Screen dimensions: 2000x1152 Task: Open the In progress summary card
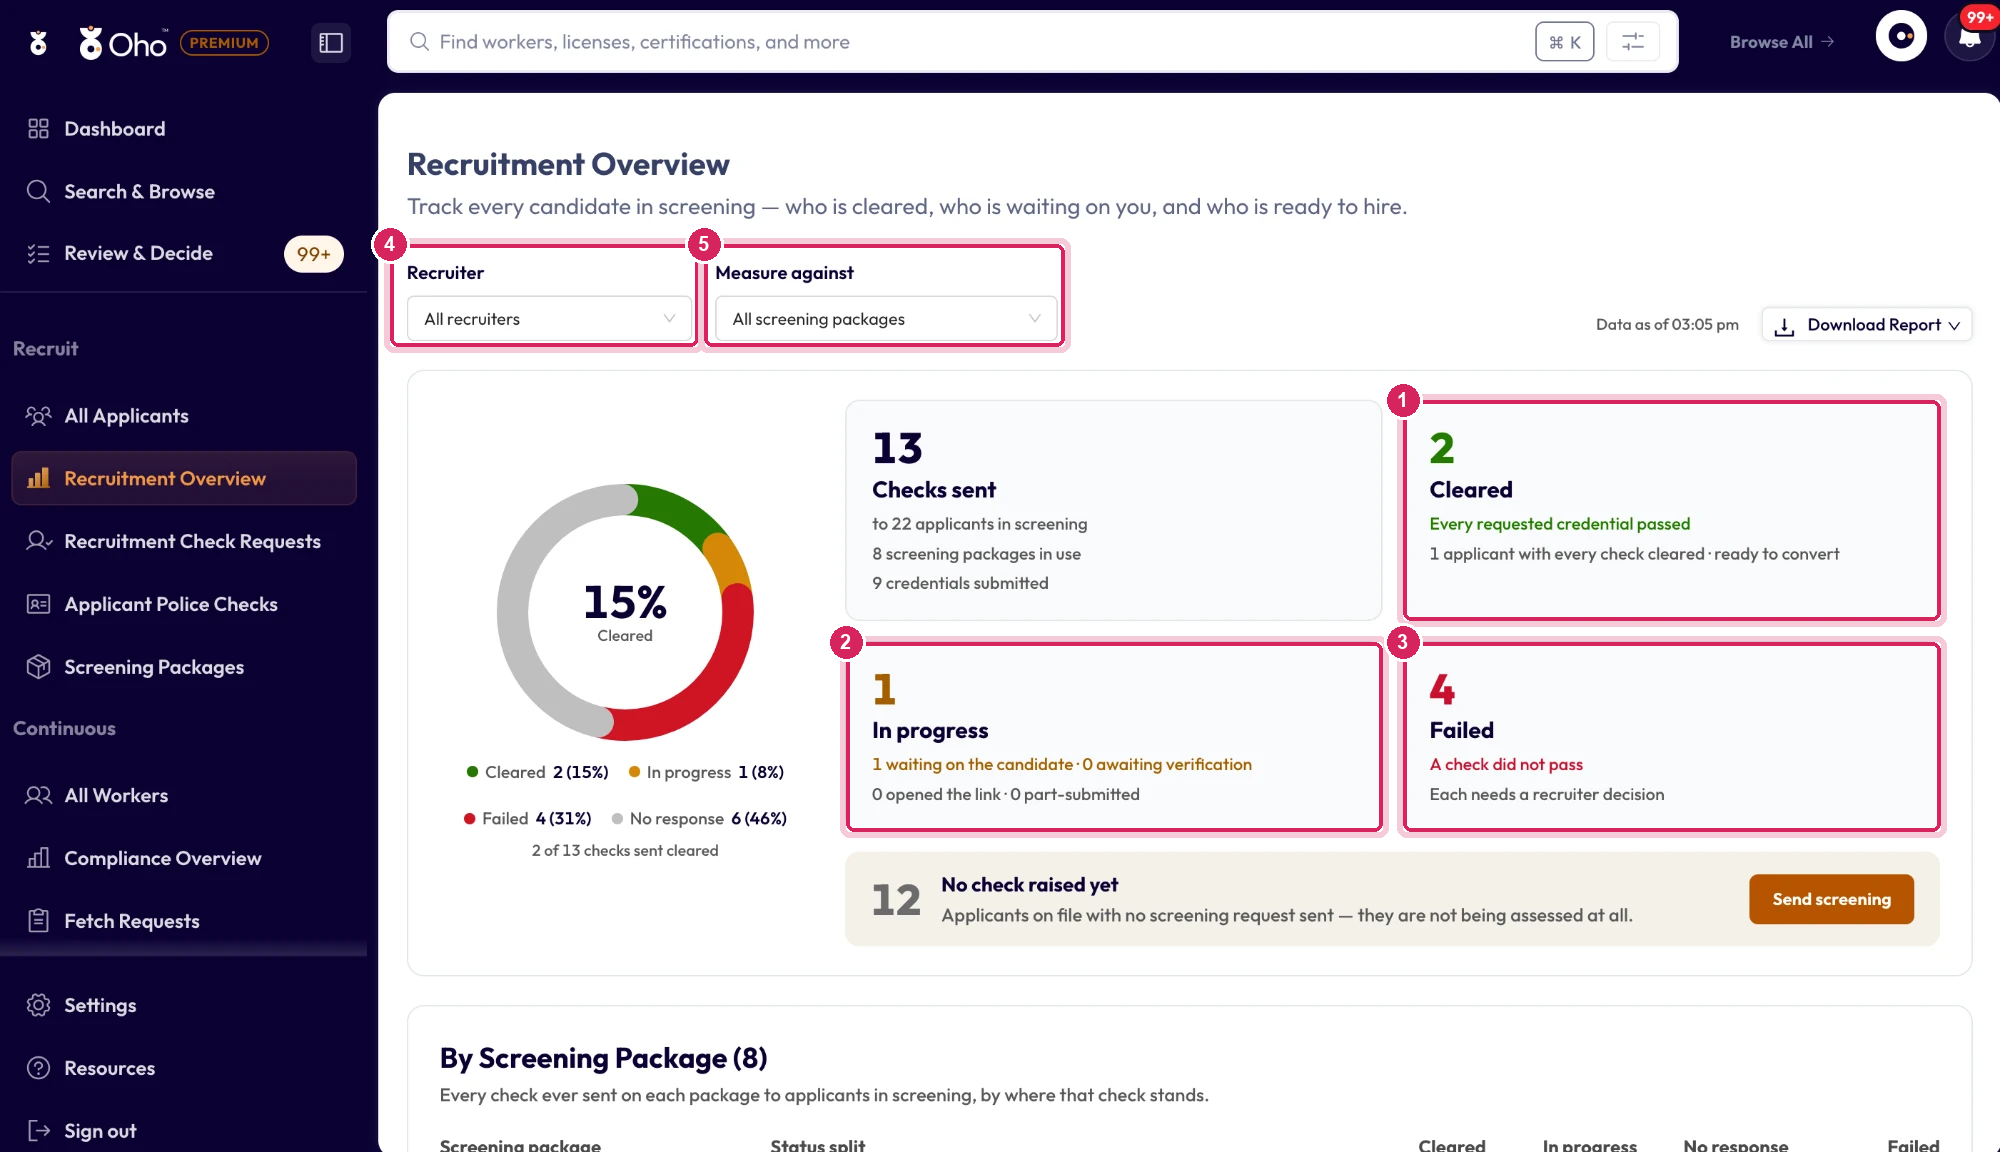coord(1114,736)
